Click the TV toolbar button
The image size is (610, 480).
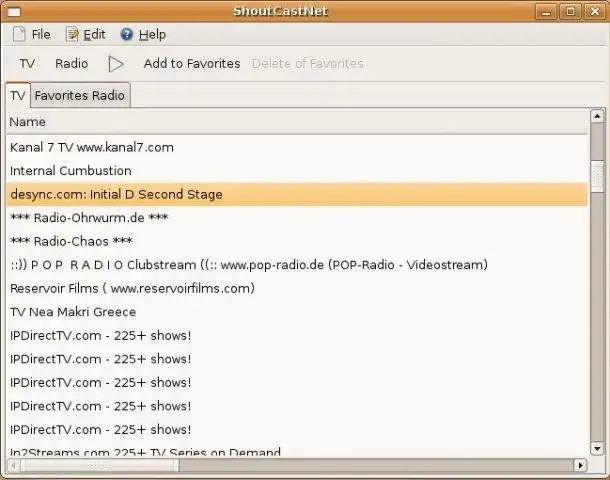[x=27, y=63]
